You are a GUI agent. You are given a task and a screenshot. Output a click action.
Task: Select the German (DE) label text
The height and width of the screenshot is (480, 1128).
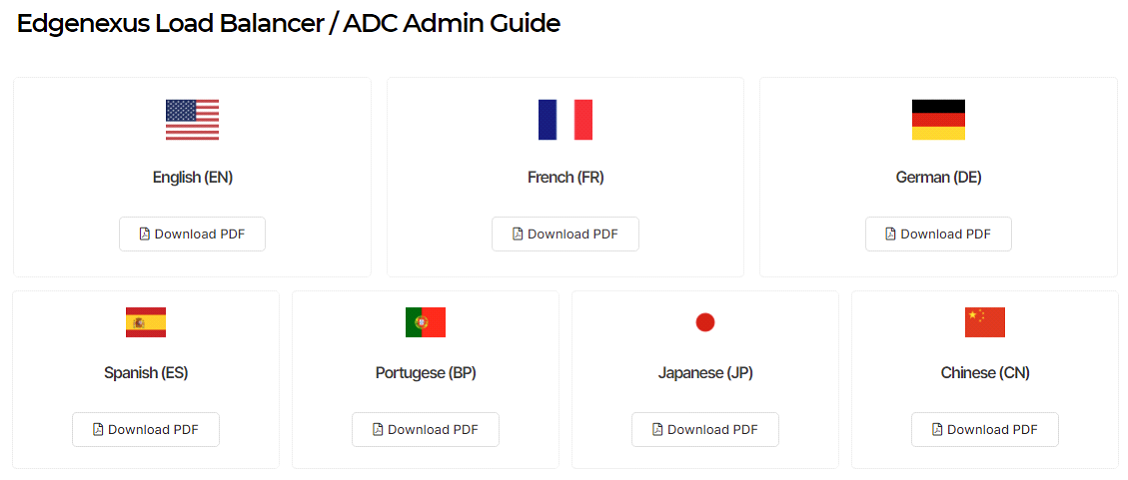coord(938,177)
